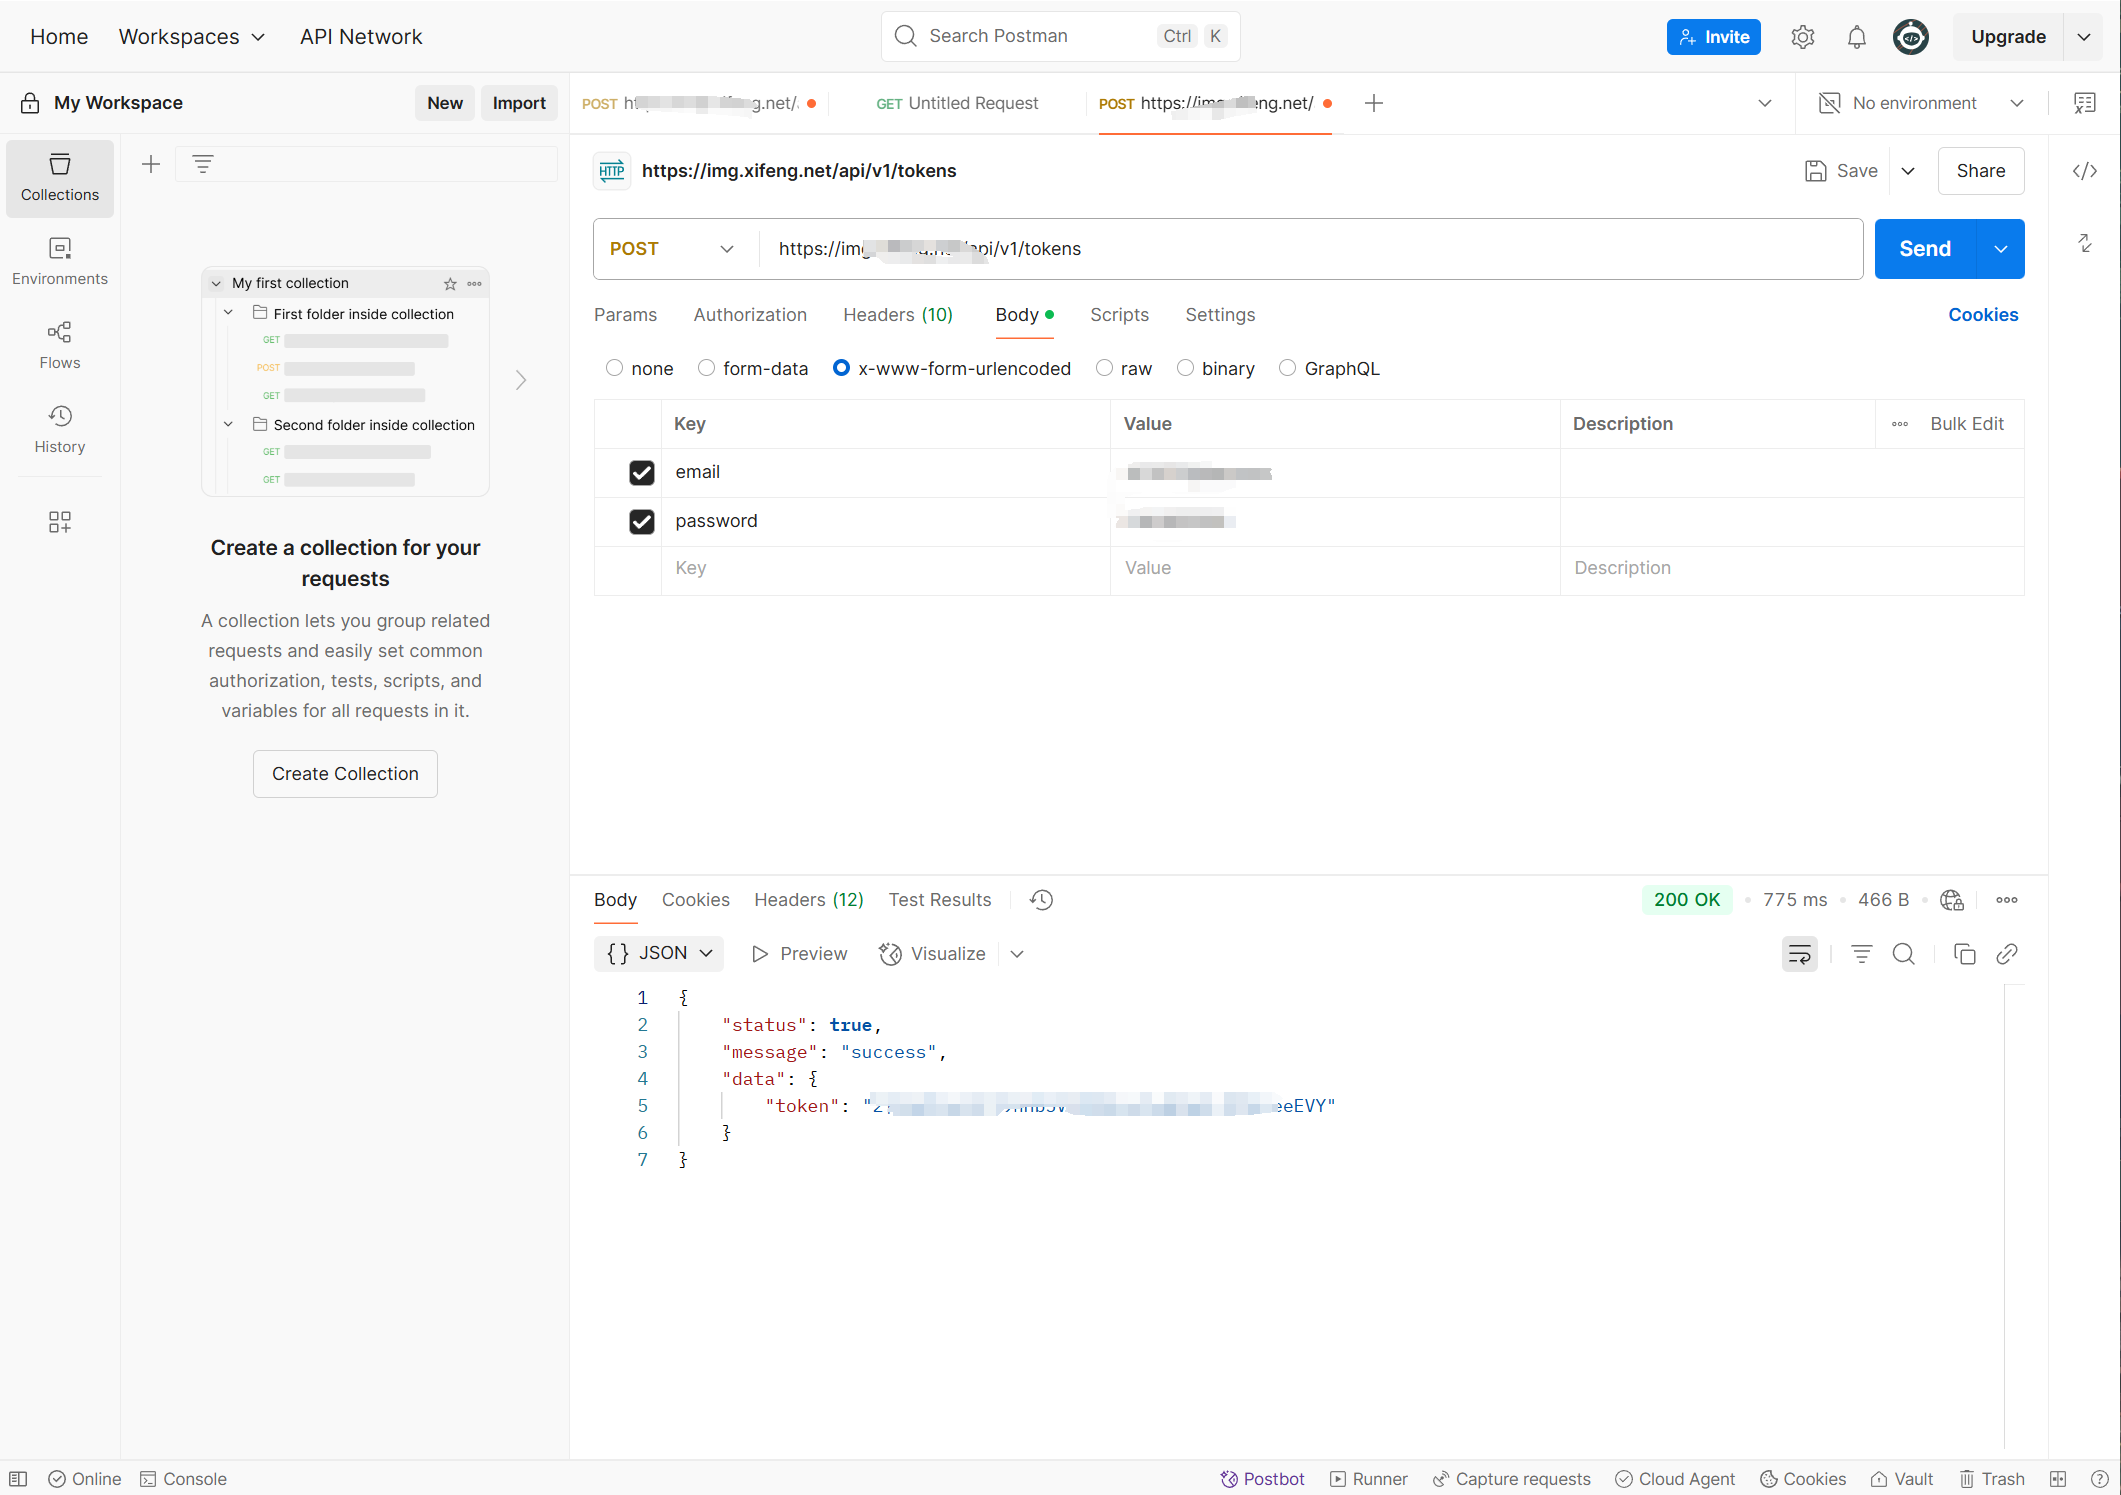Screen dimensions: 2121x1495
Task: Switch to the Authorization tab
Action: coord(750,315)
